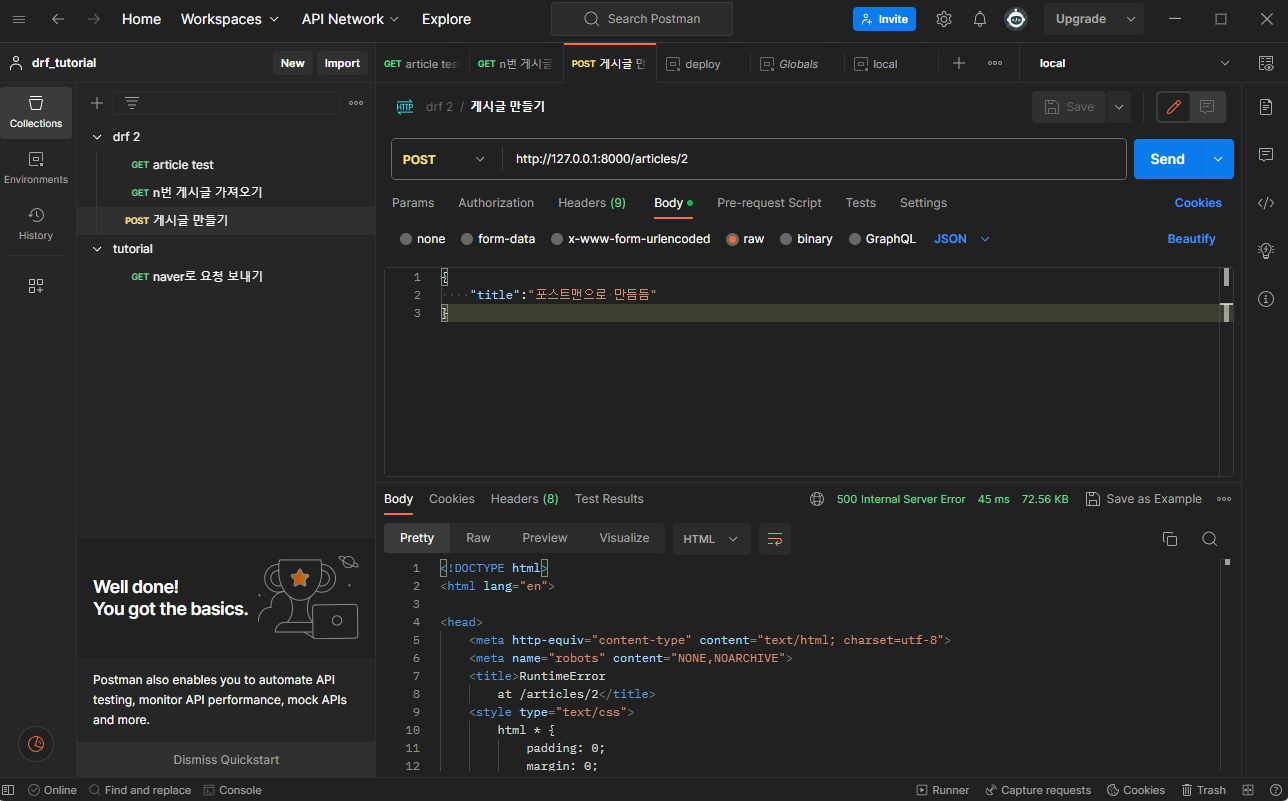
Task: Open tab overflow options menu
Action: coord(995,63)
